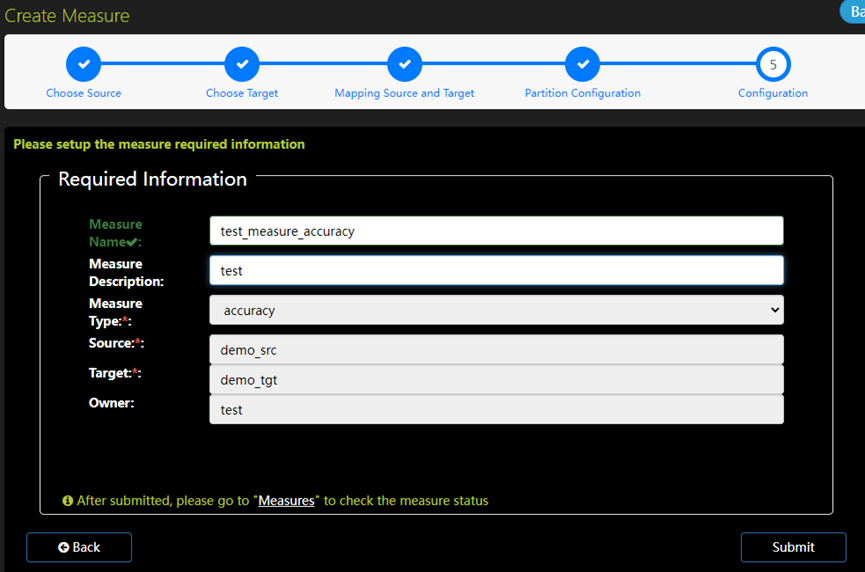Click the Submit button

coord(793,547)
